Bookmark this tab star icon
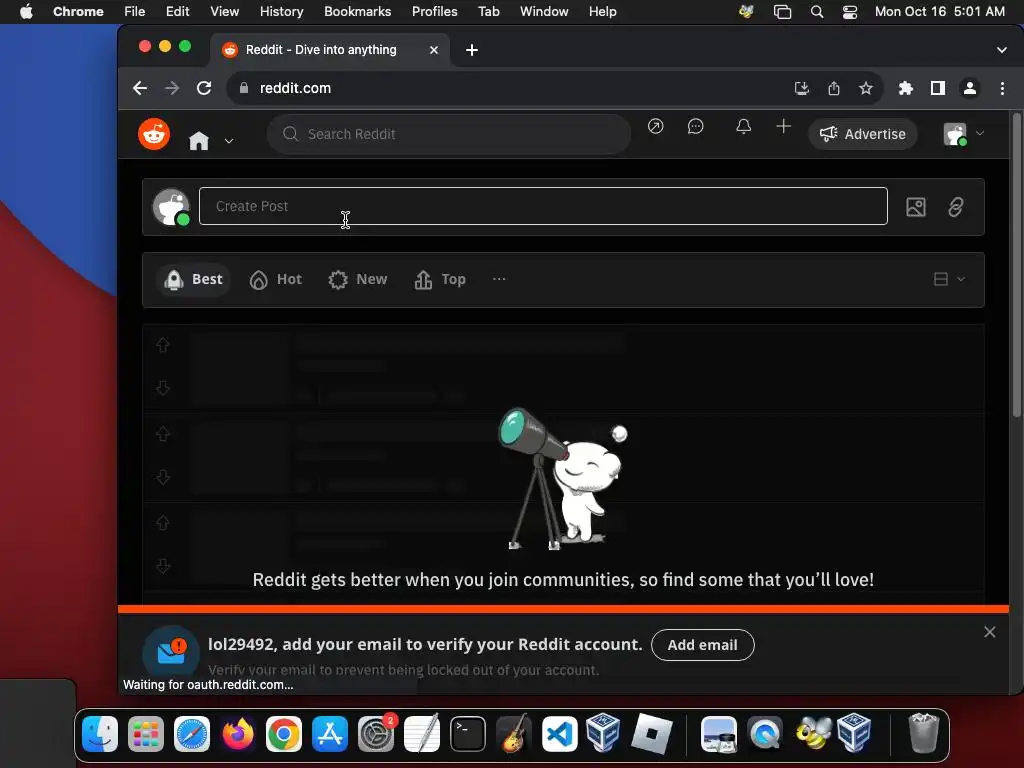This screenshot has width=1024, height=768. 866,88
